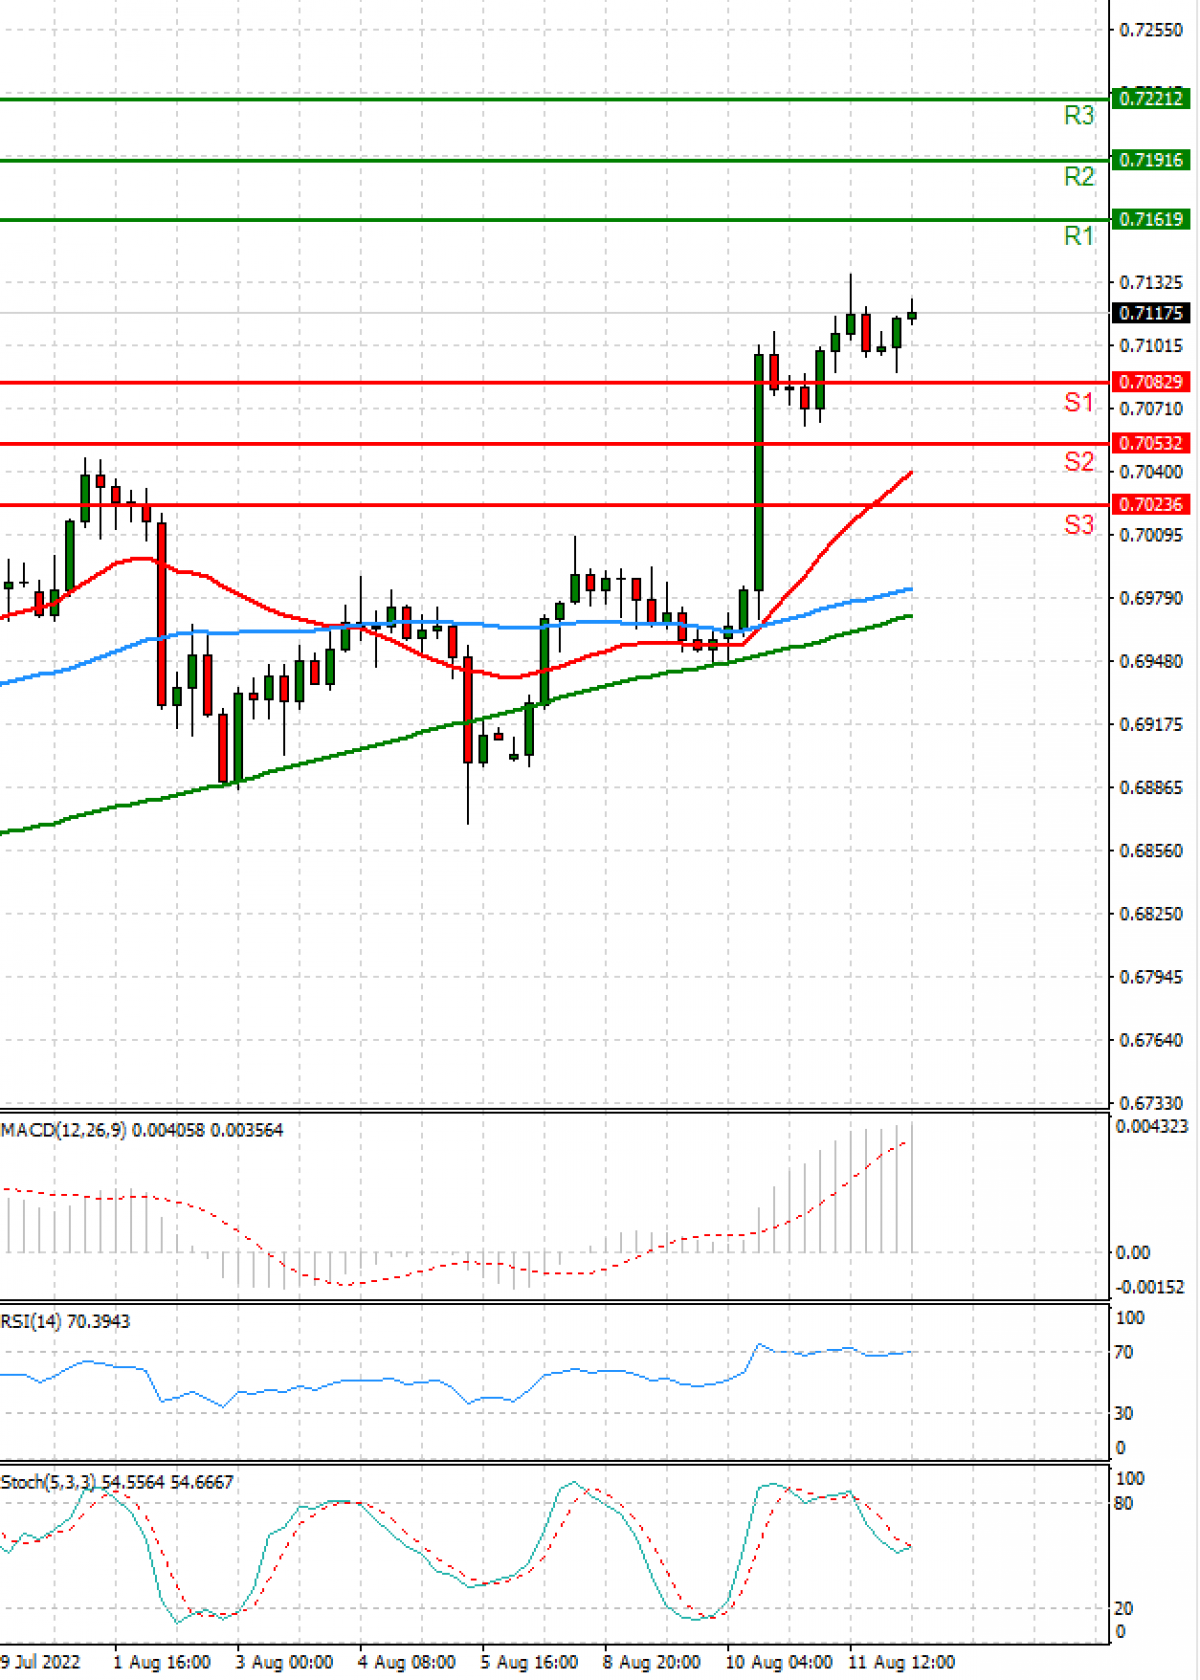Screen dimensions: 1200x1680
Task: Click the R3 text on the chart
Action: coord(1079,116)
